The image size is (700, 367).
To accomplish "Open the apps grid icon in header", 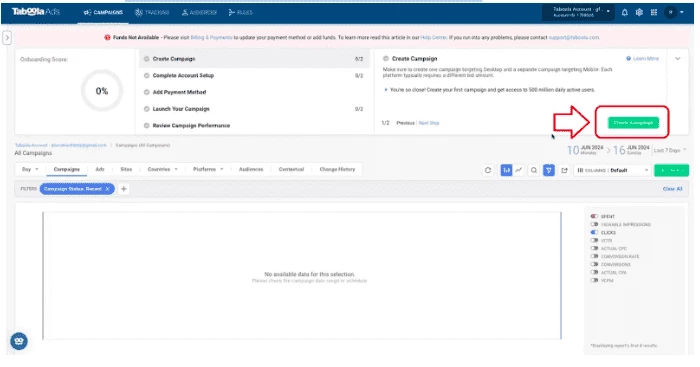I will [654, 13].
